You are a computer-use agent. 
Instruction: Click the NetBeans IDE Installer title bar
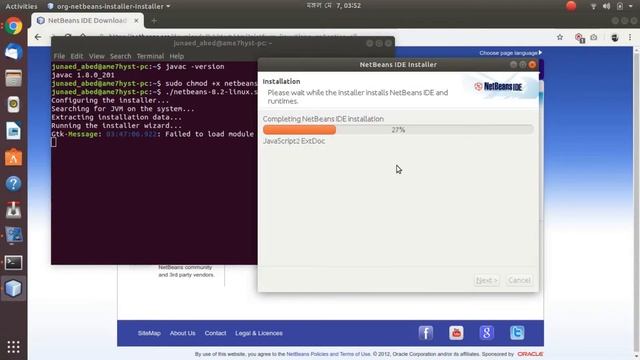click(x=398, y=64)
